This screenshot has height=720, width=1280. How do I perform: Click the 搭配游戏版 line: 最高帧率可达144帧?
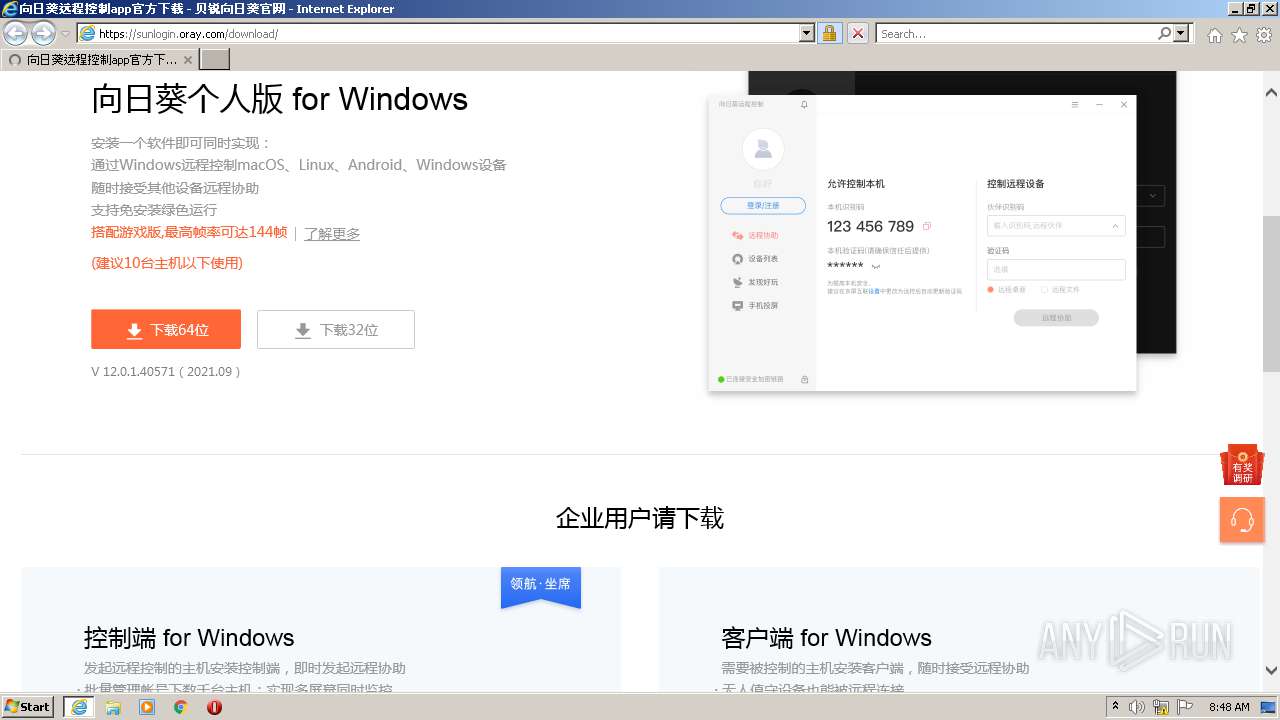[x=189, y=232]
